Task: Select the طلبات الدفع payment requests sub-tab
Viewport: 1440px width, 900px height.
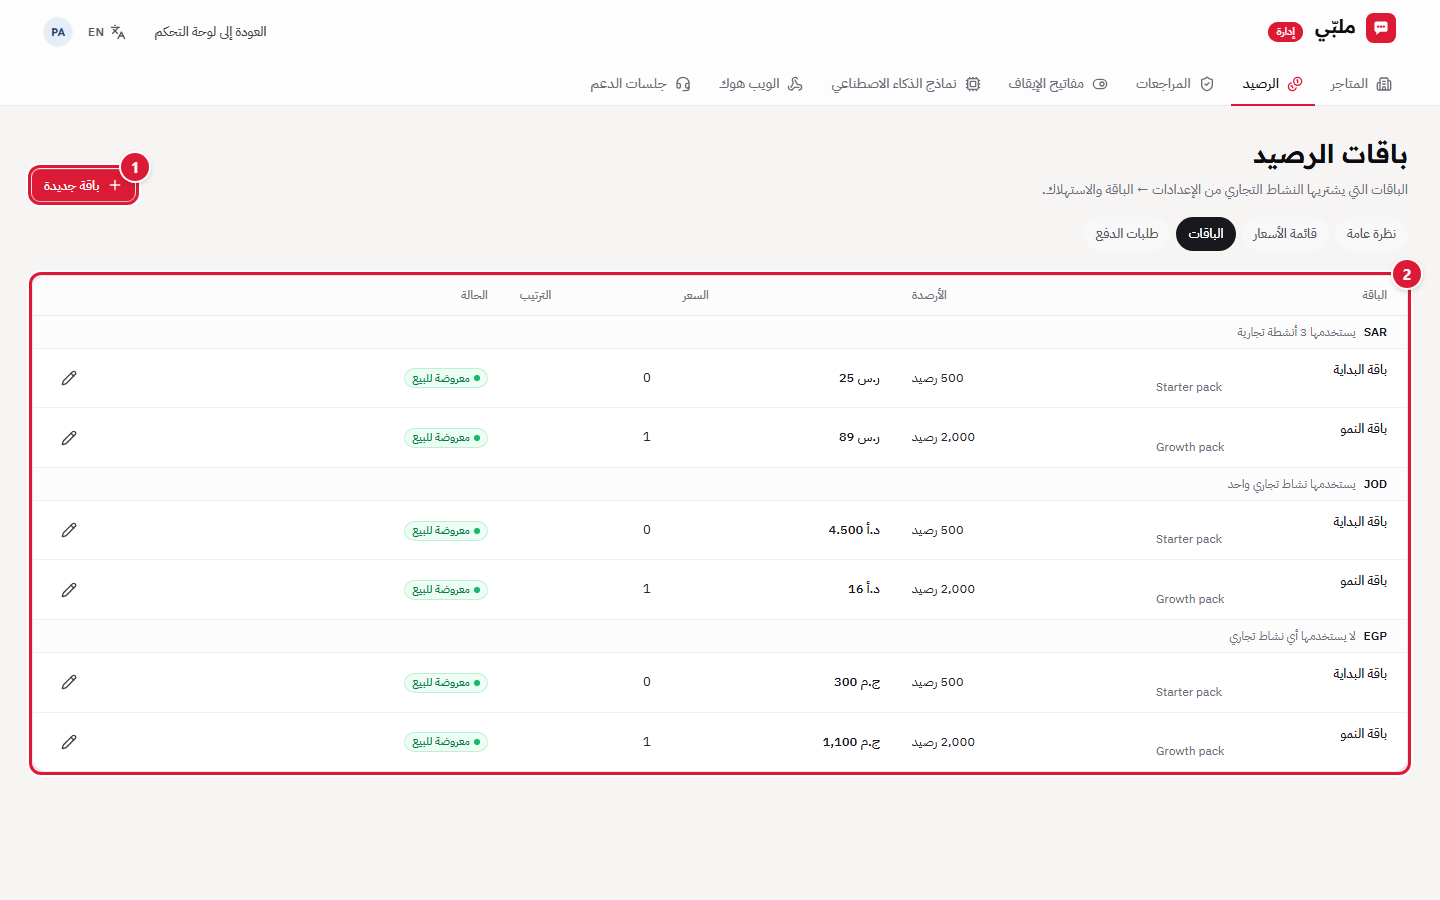Action: tap(1127, 234)
